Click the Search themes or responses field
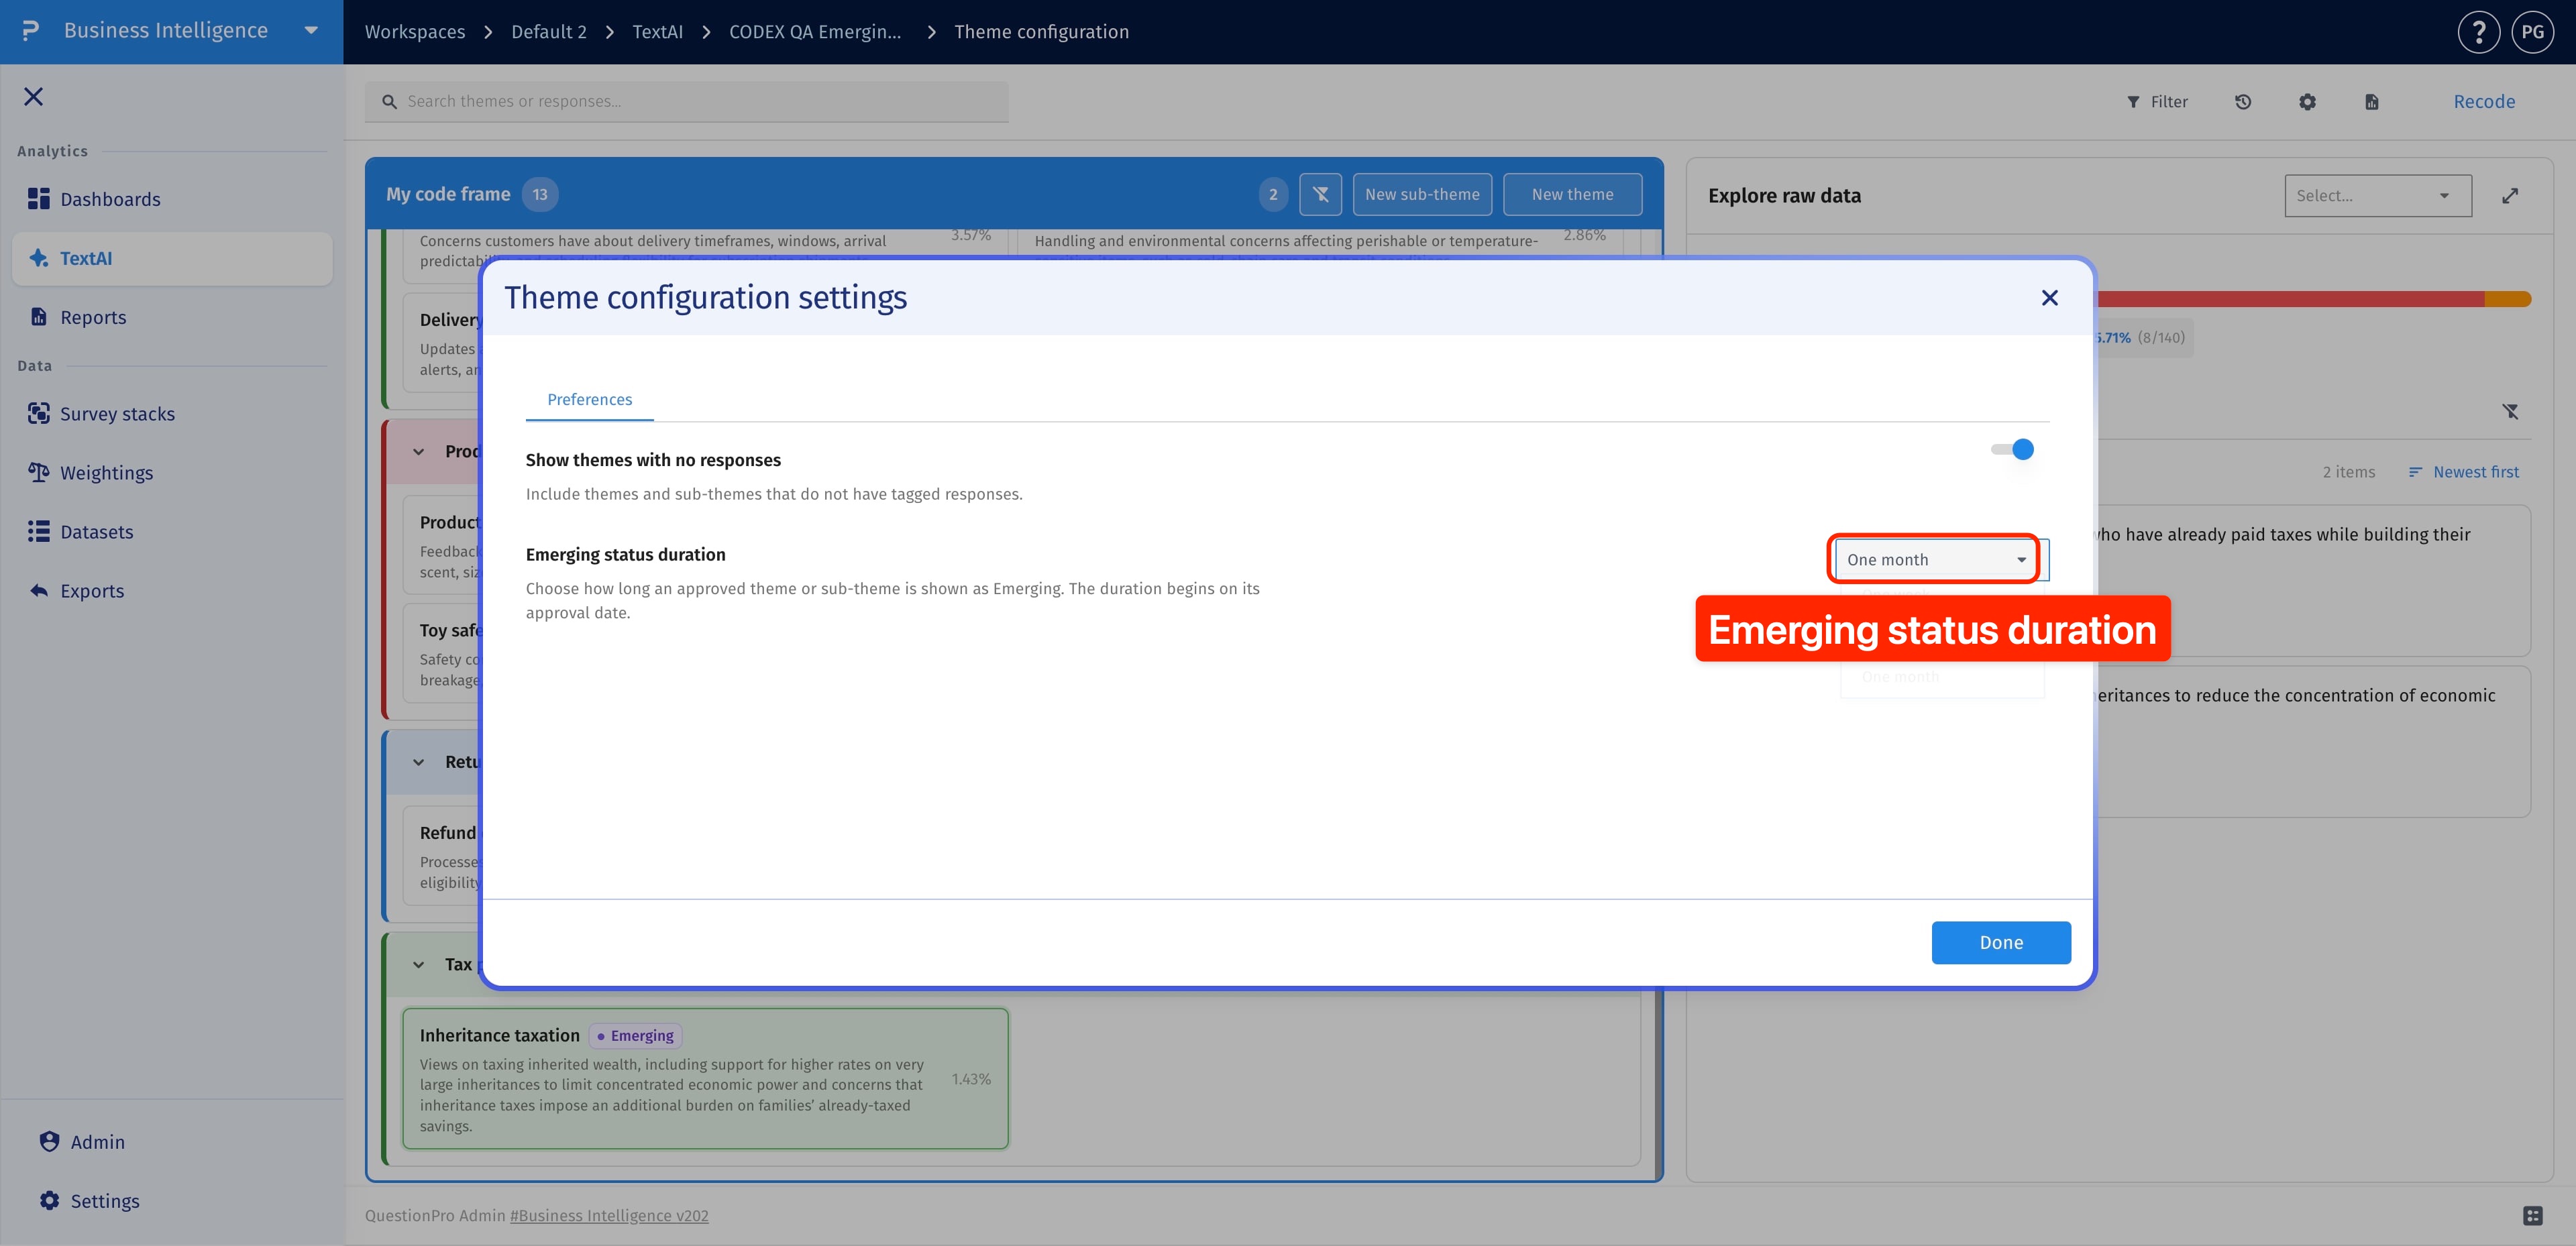The width and height of the screenshot is (2576, 1246). click(x=687, y=102)
